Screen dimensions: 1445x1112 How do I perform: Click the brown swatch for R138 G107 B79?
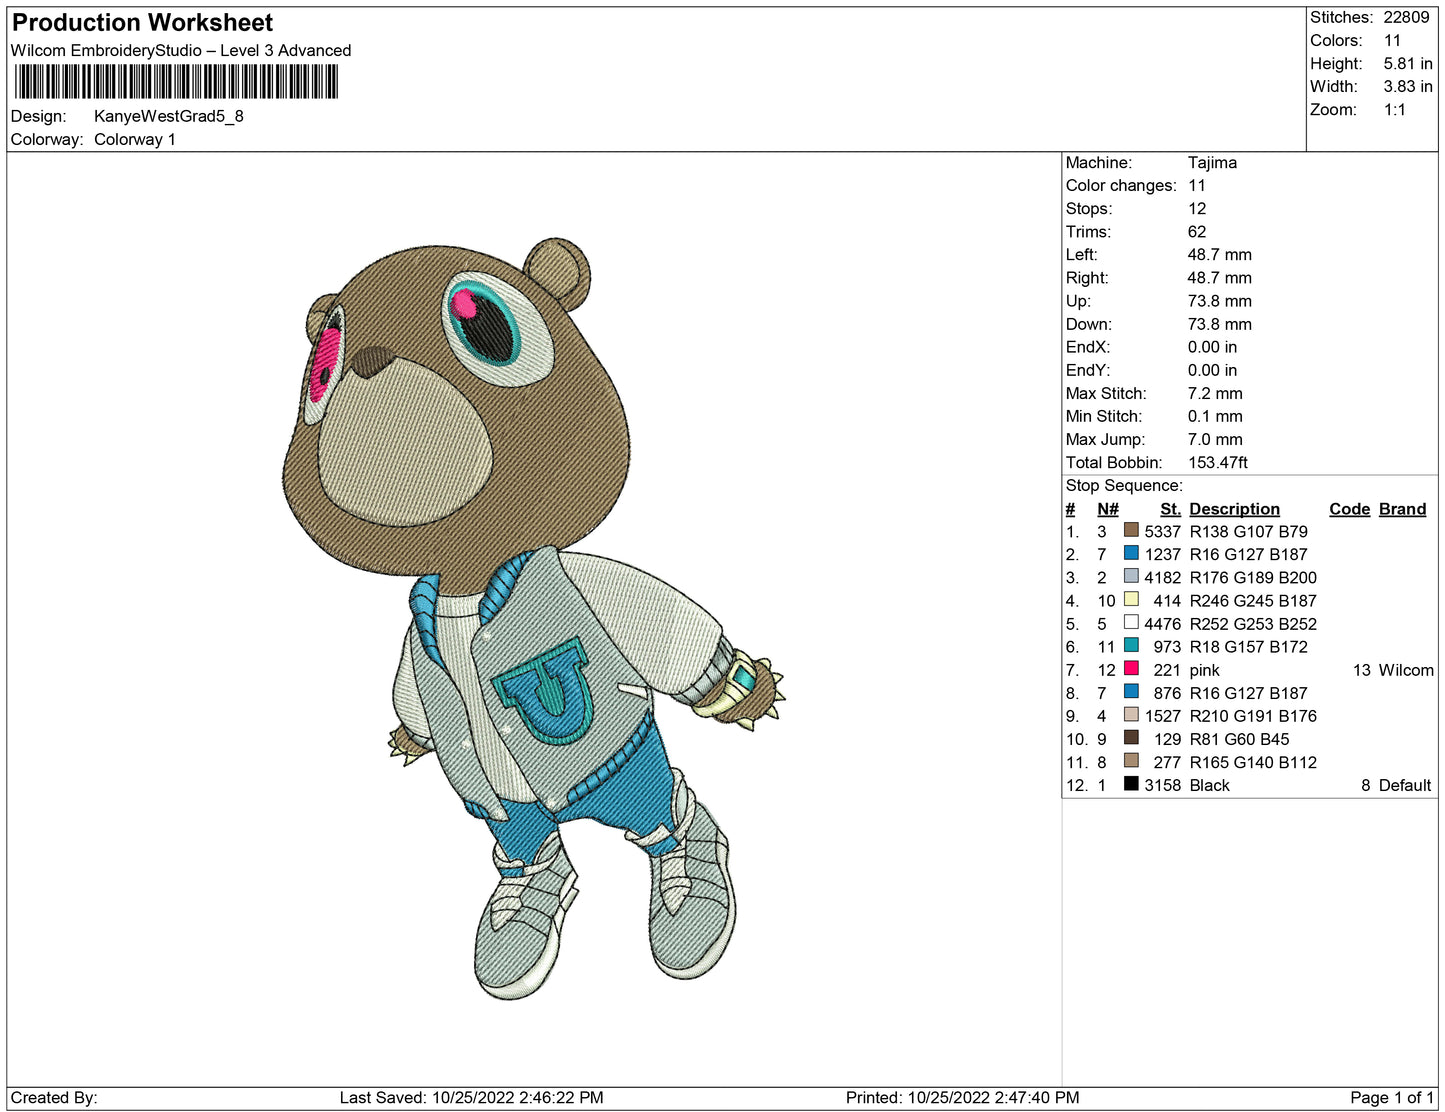[x=1131, y=530]
